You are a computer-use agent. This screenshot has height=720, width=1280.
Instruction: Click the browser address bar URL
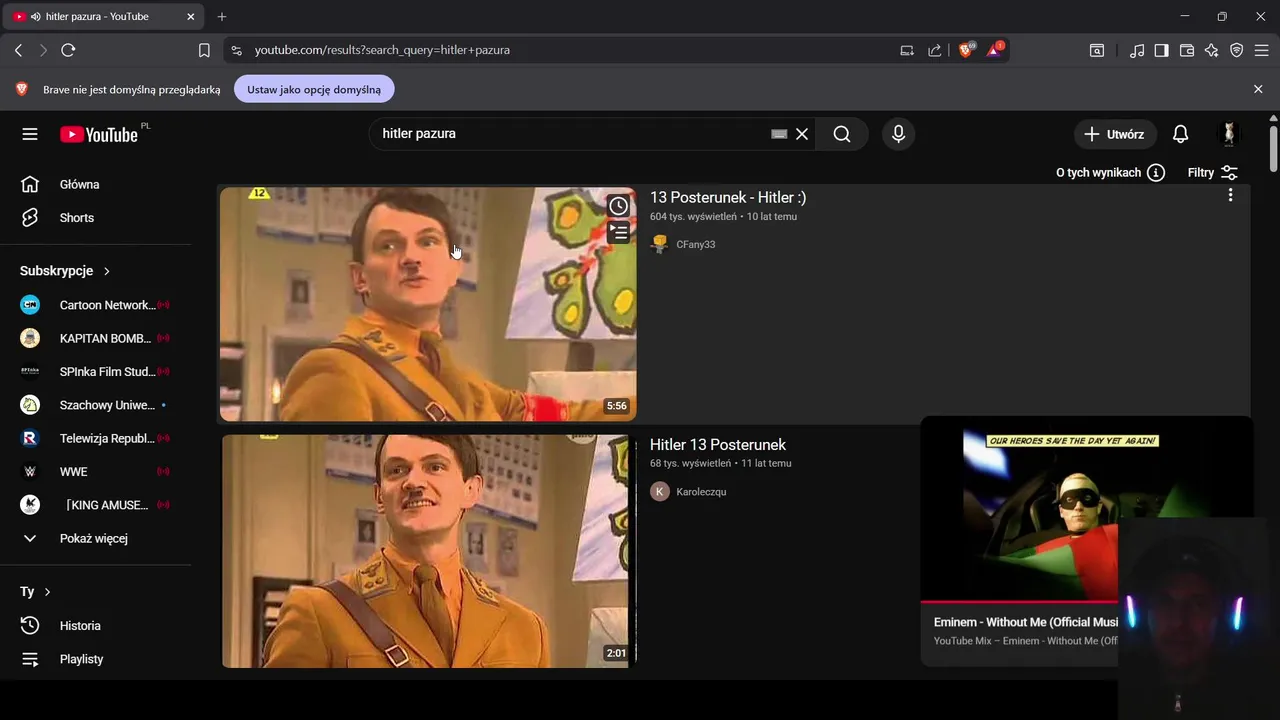pyautogui.click(x=382, y=50)
